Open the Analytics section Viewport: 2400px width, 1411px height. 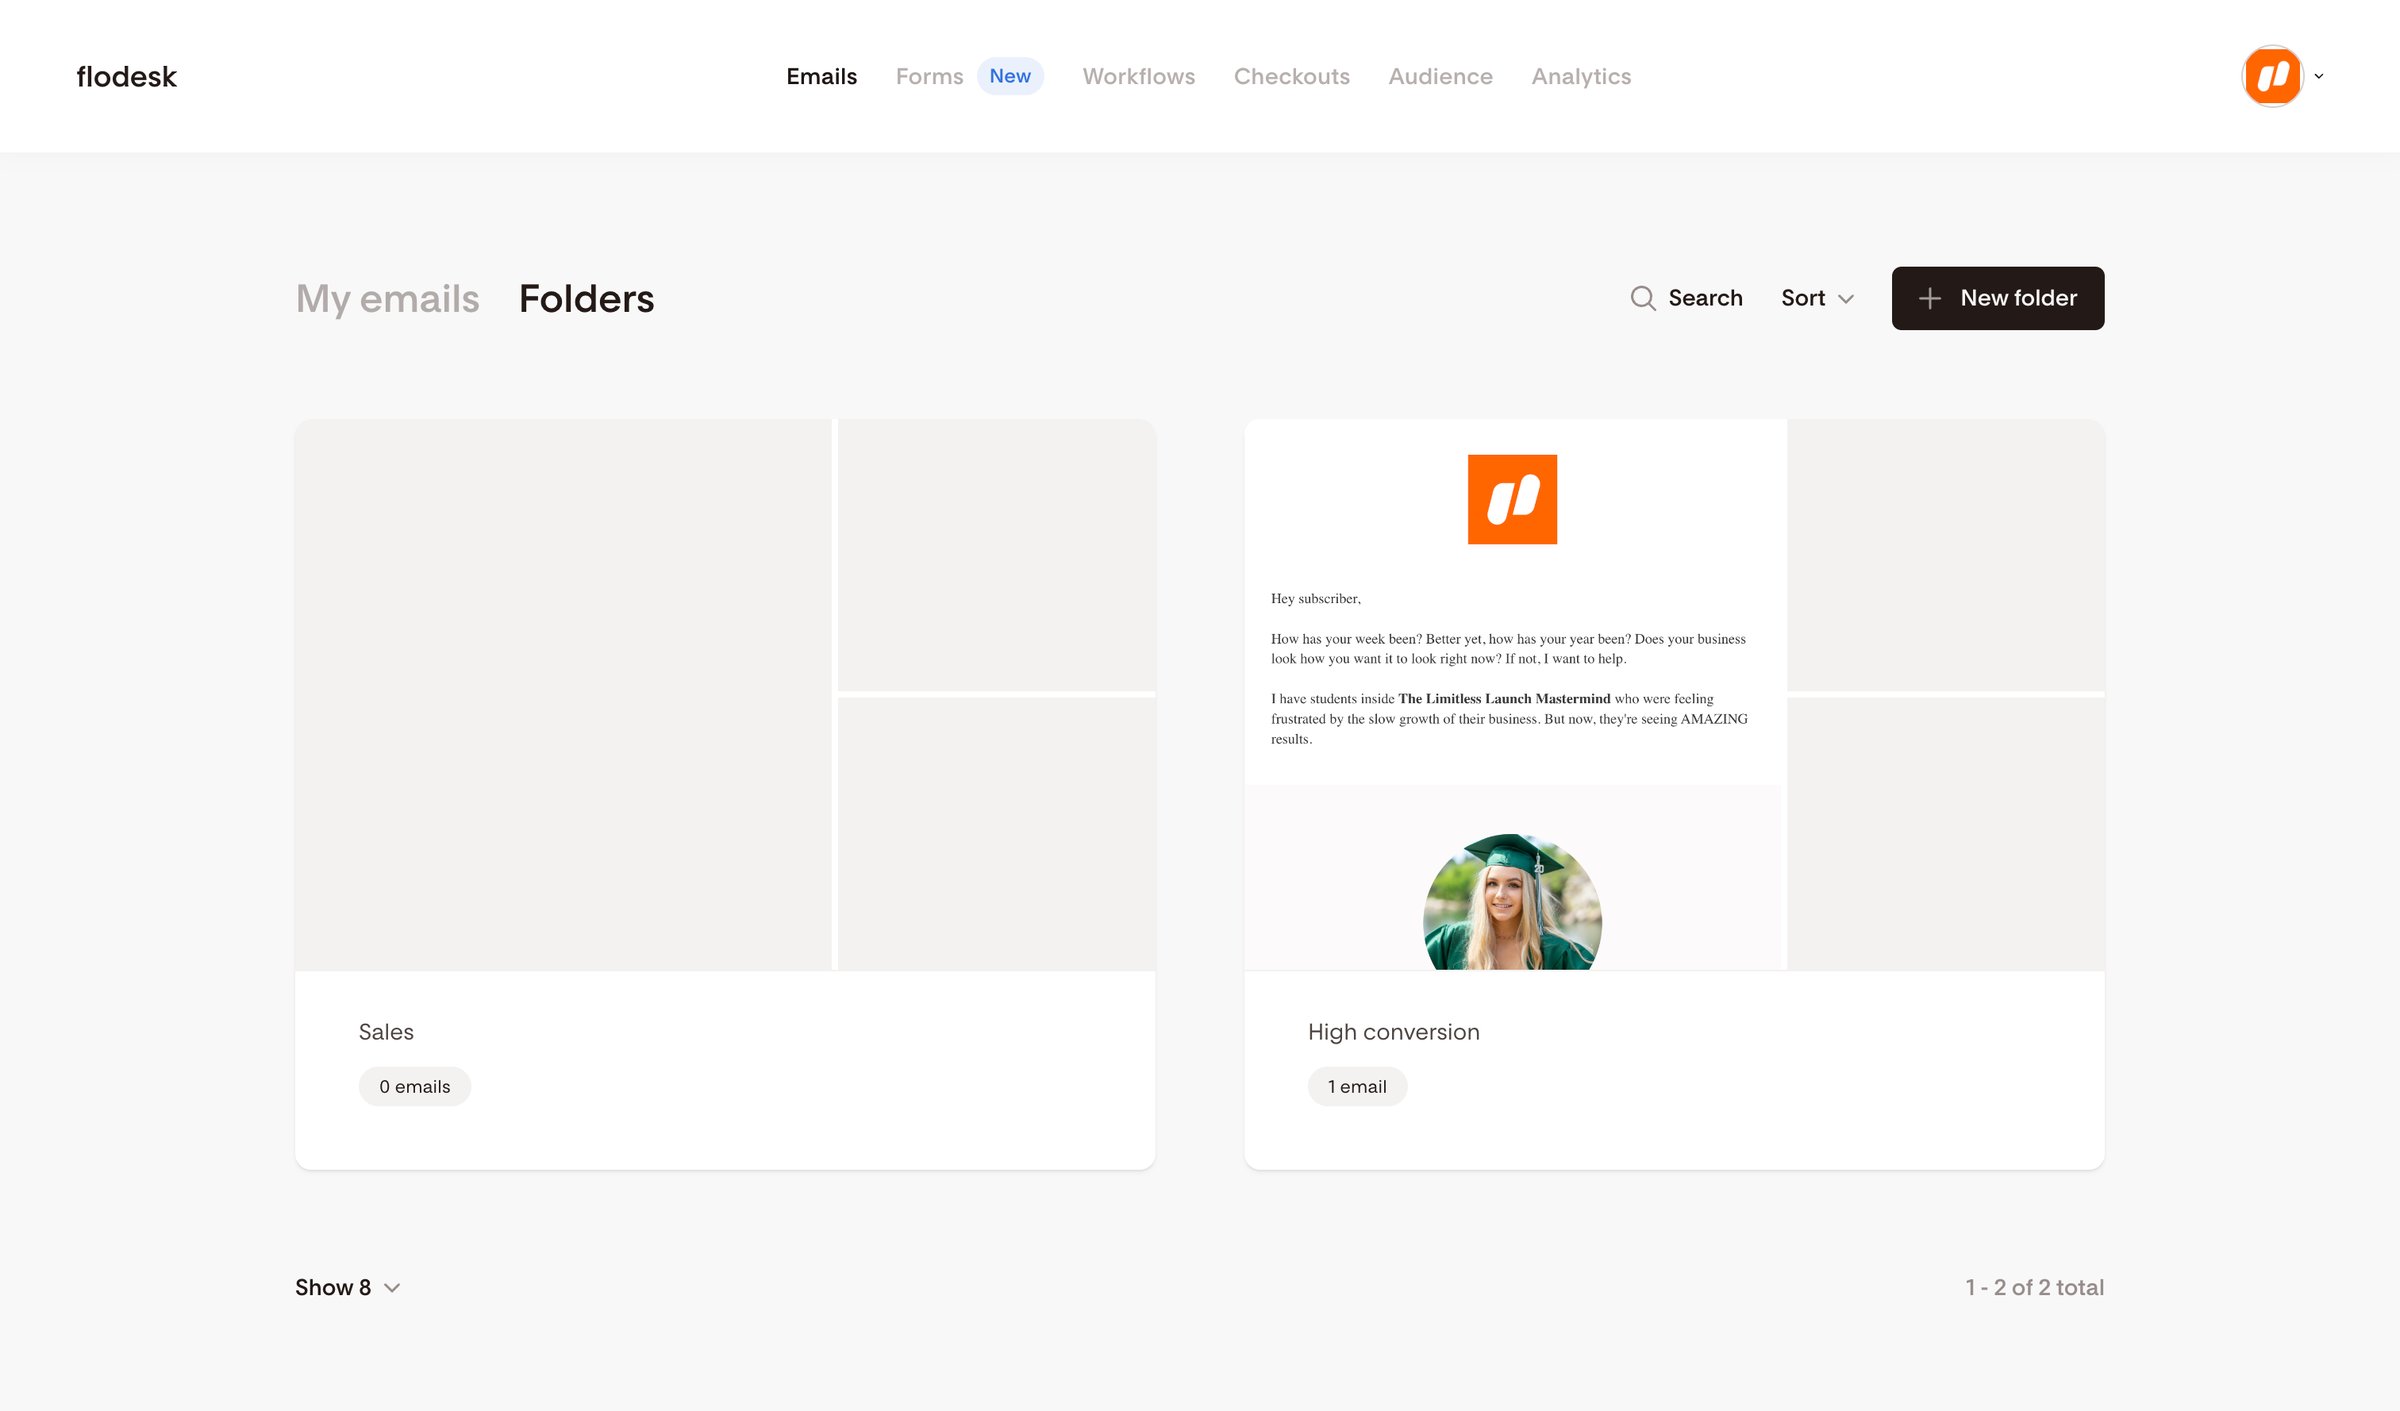(x=1581, y=76)
